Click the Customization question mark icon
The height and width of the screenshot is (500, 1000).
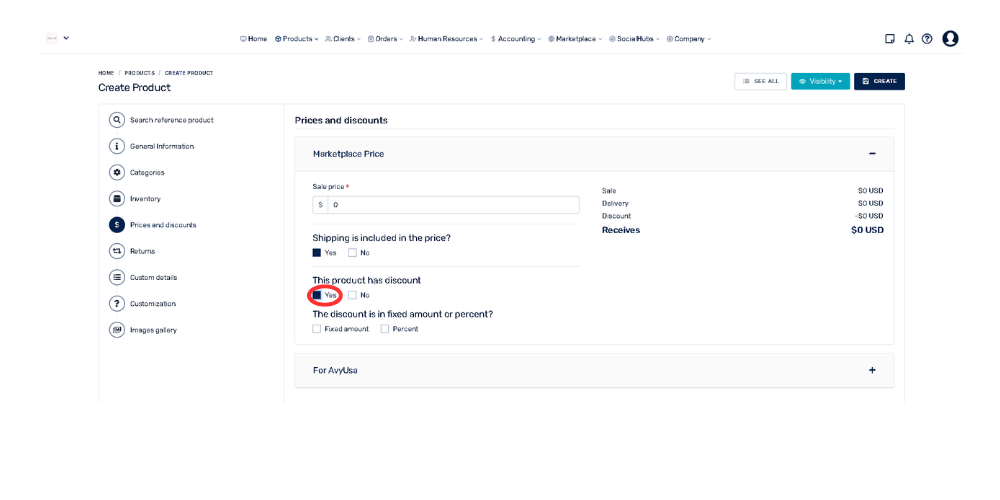(117, 303)
